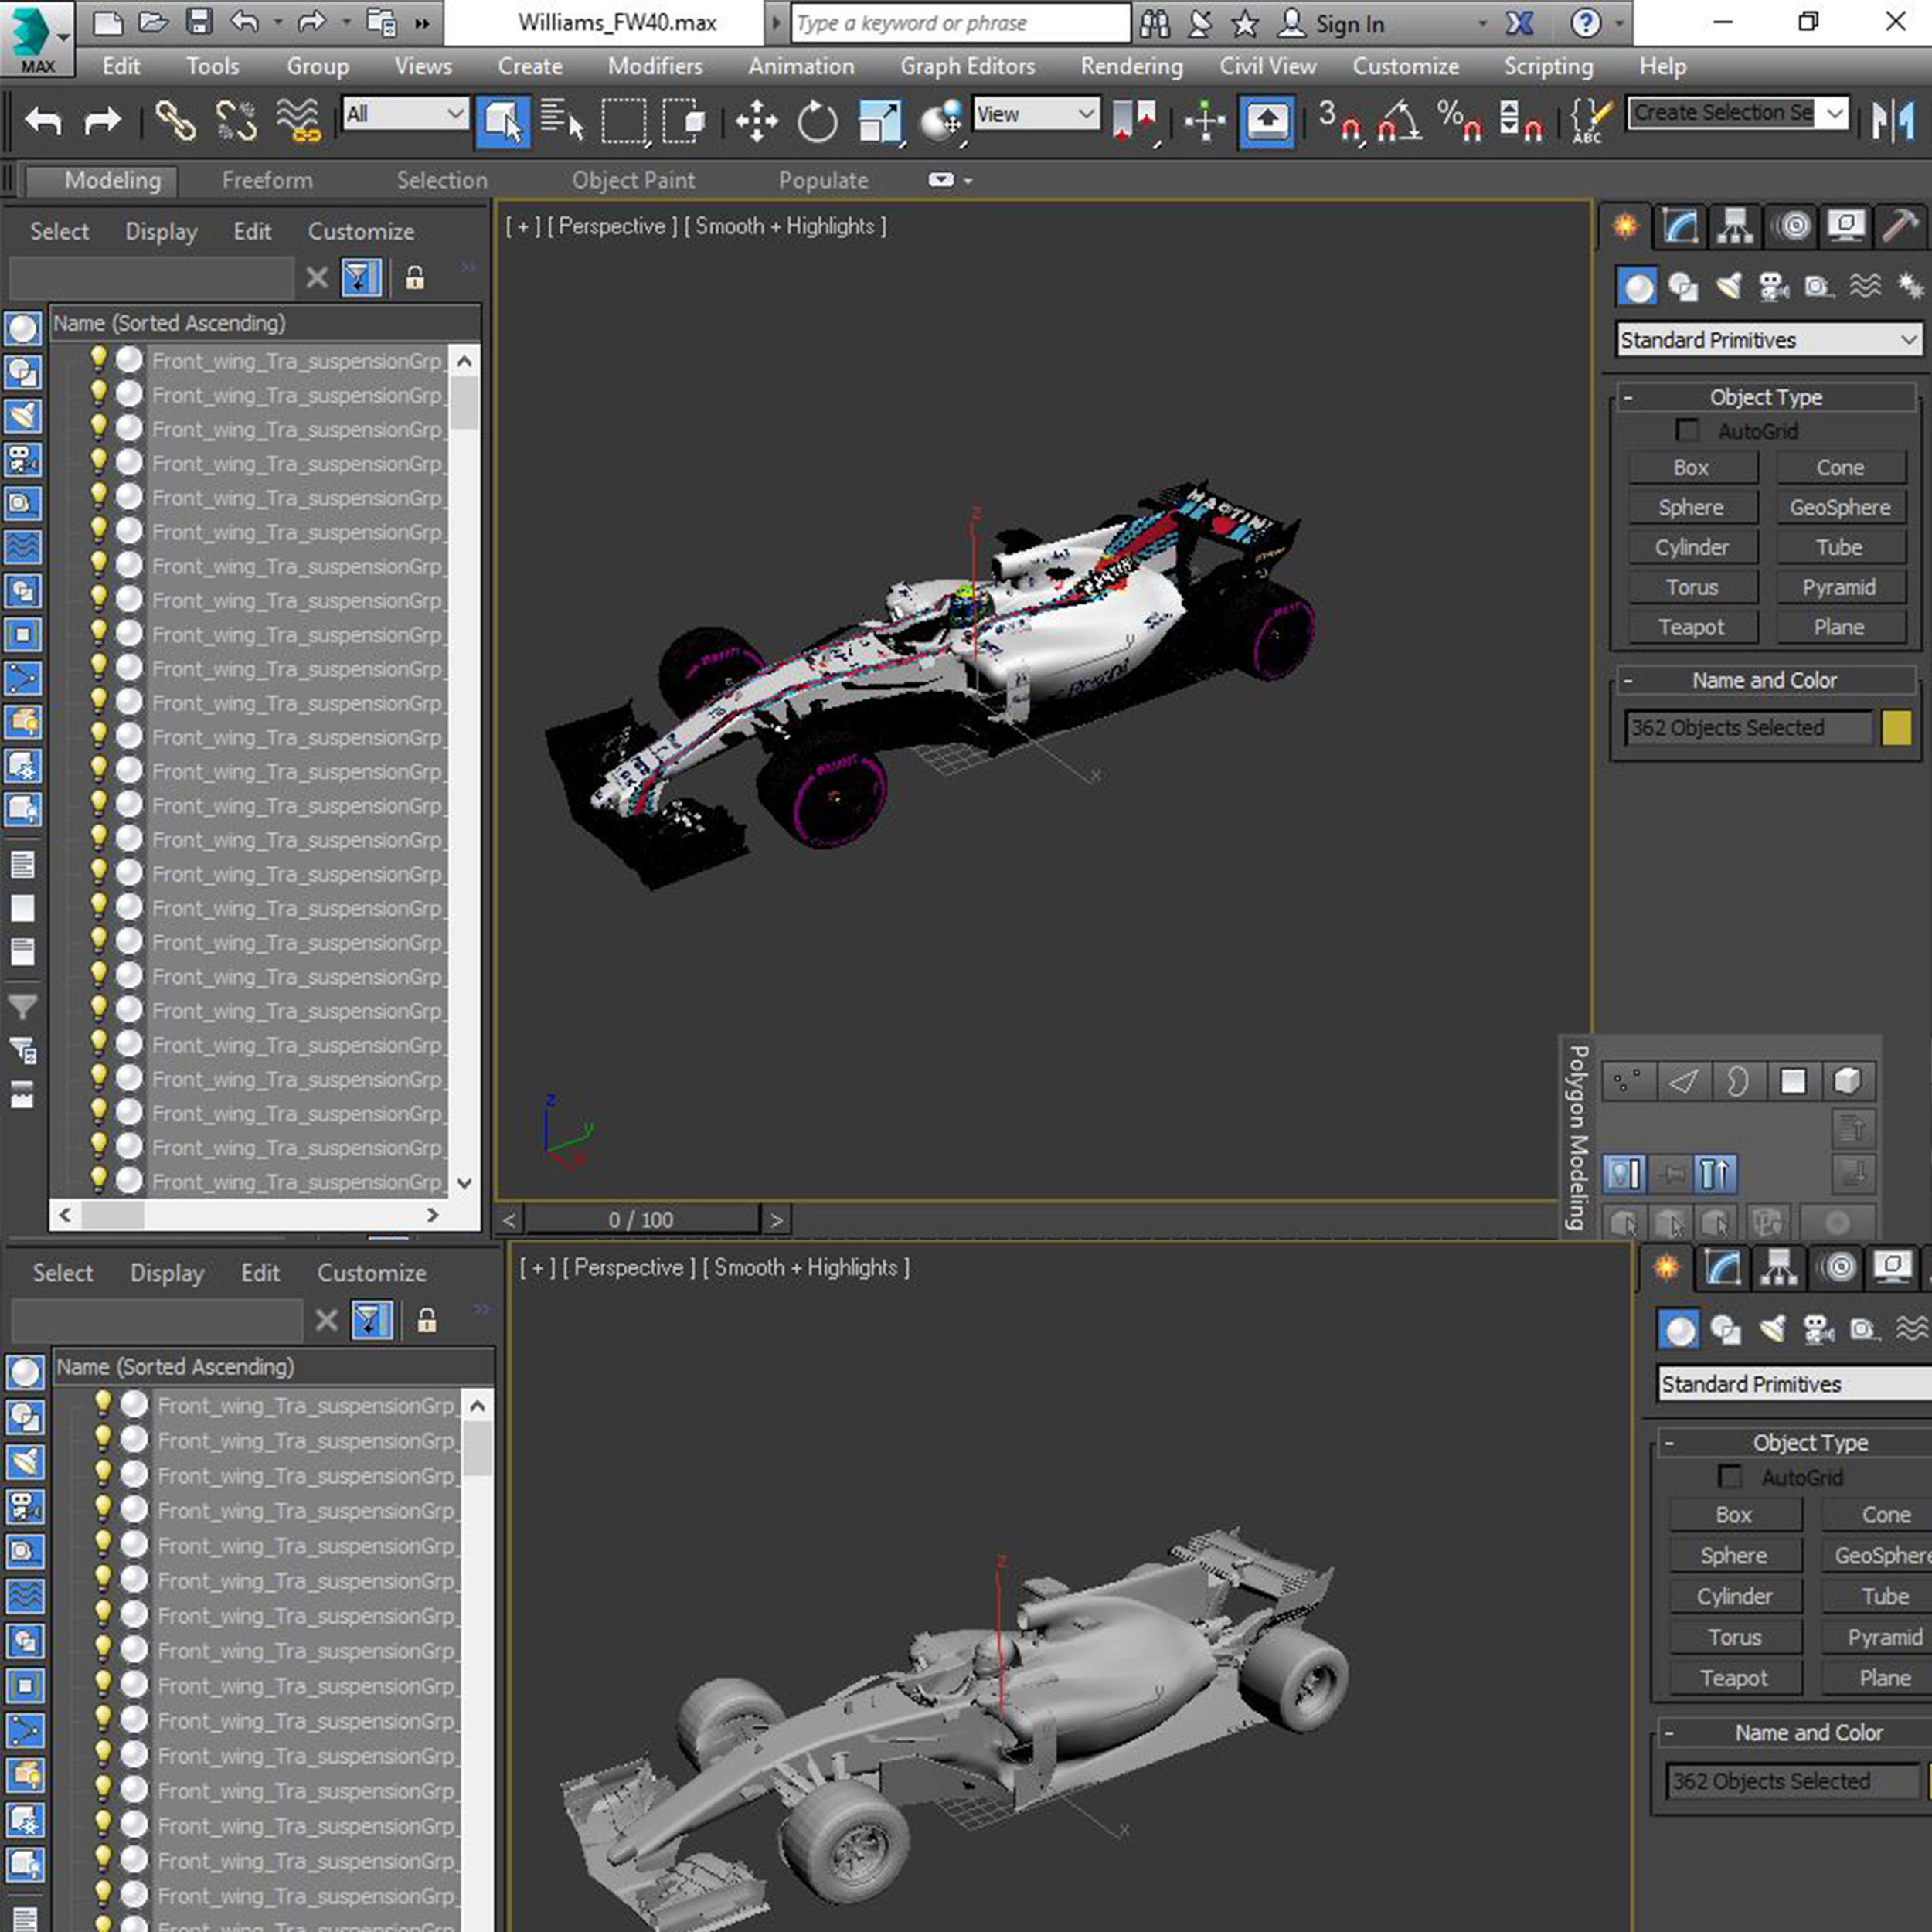This screenshot has height=1932, width=1932.
Task: Enable the AutoGrid checkbox in upper panel
Action: click(1687, 431)
